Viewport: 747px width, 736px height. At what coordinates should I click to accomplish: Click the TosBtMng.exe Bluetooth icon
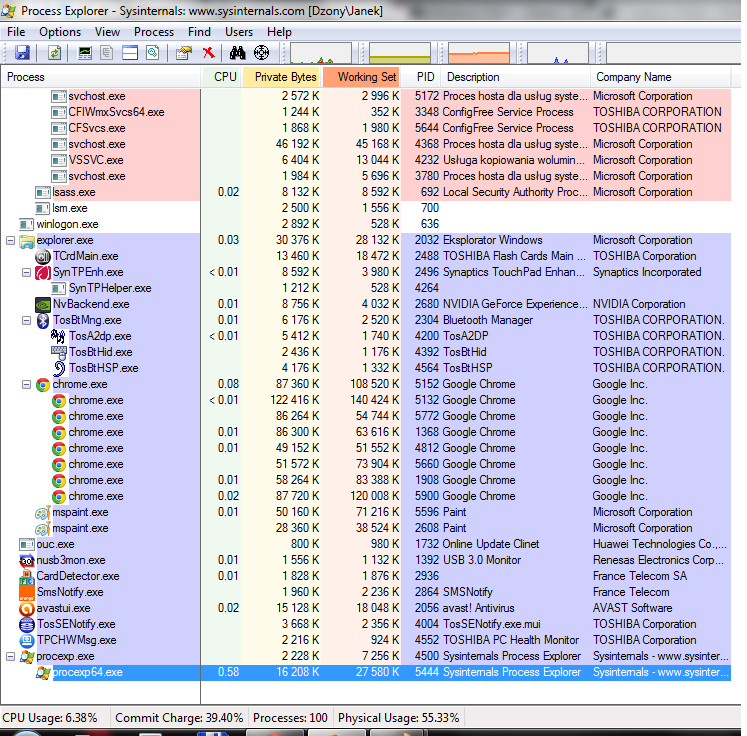tap(43, 321)
